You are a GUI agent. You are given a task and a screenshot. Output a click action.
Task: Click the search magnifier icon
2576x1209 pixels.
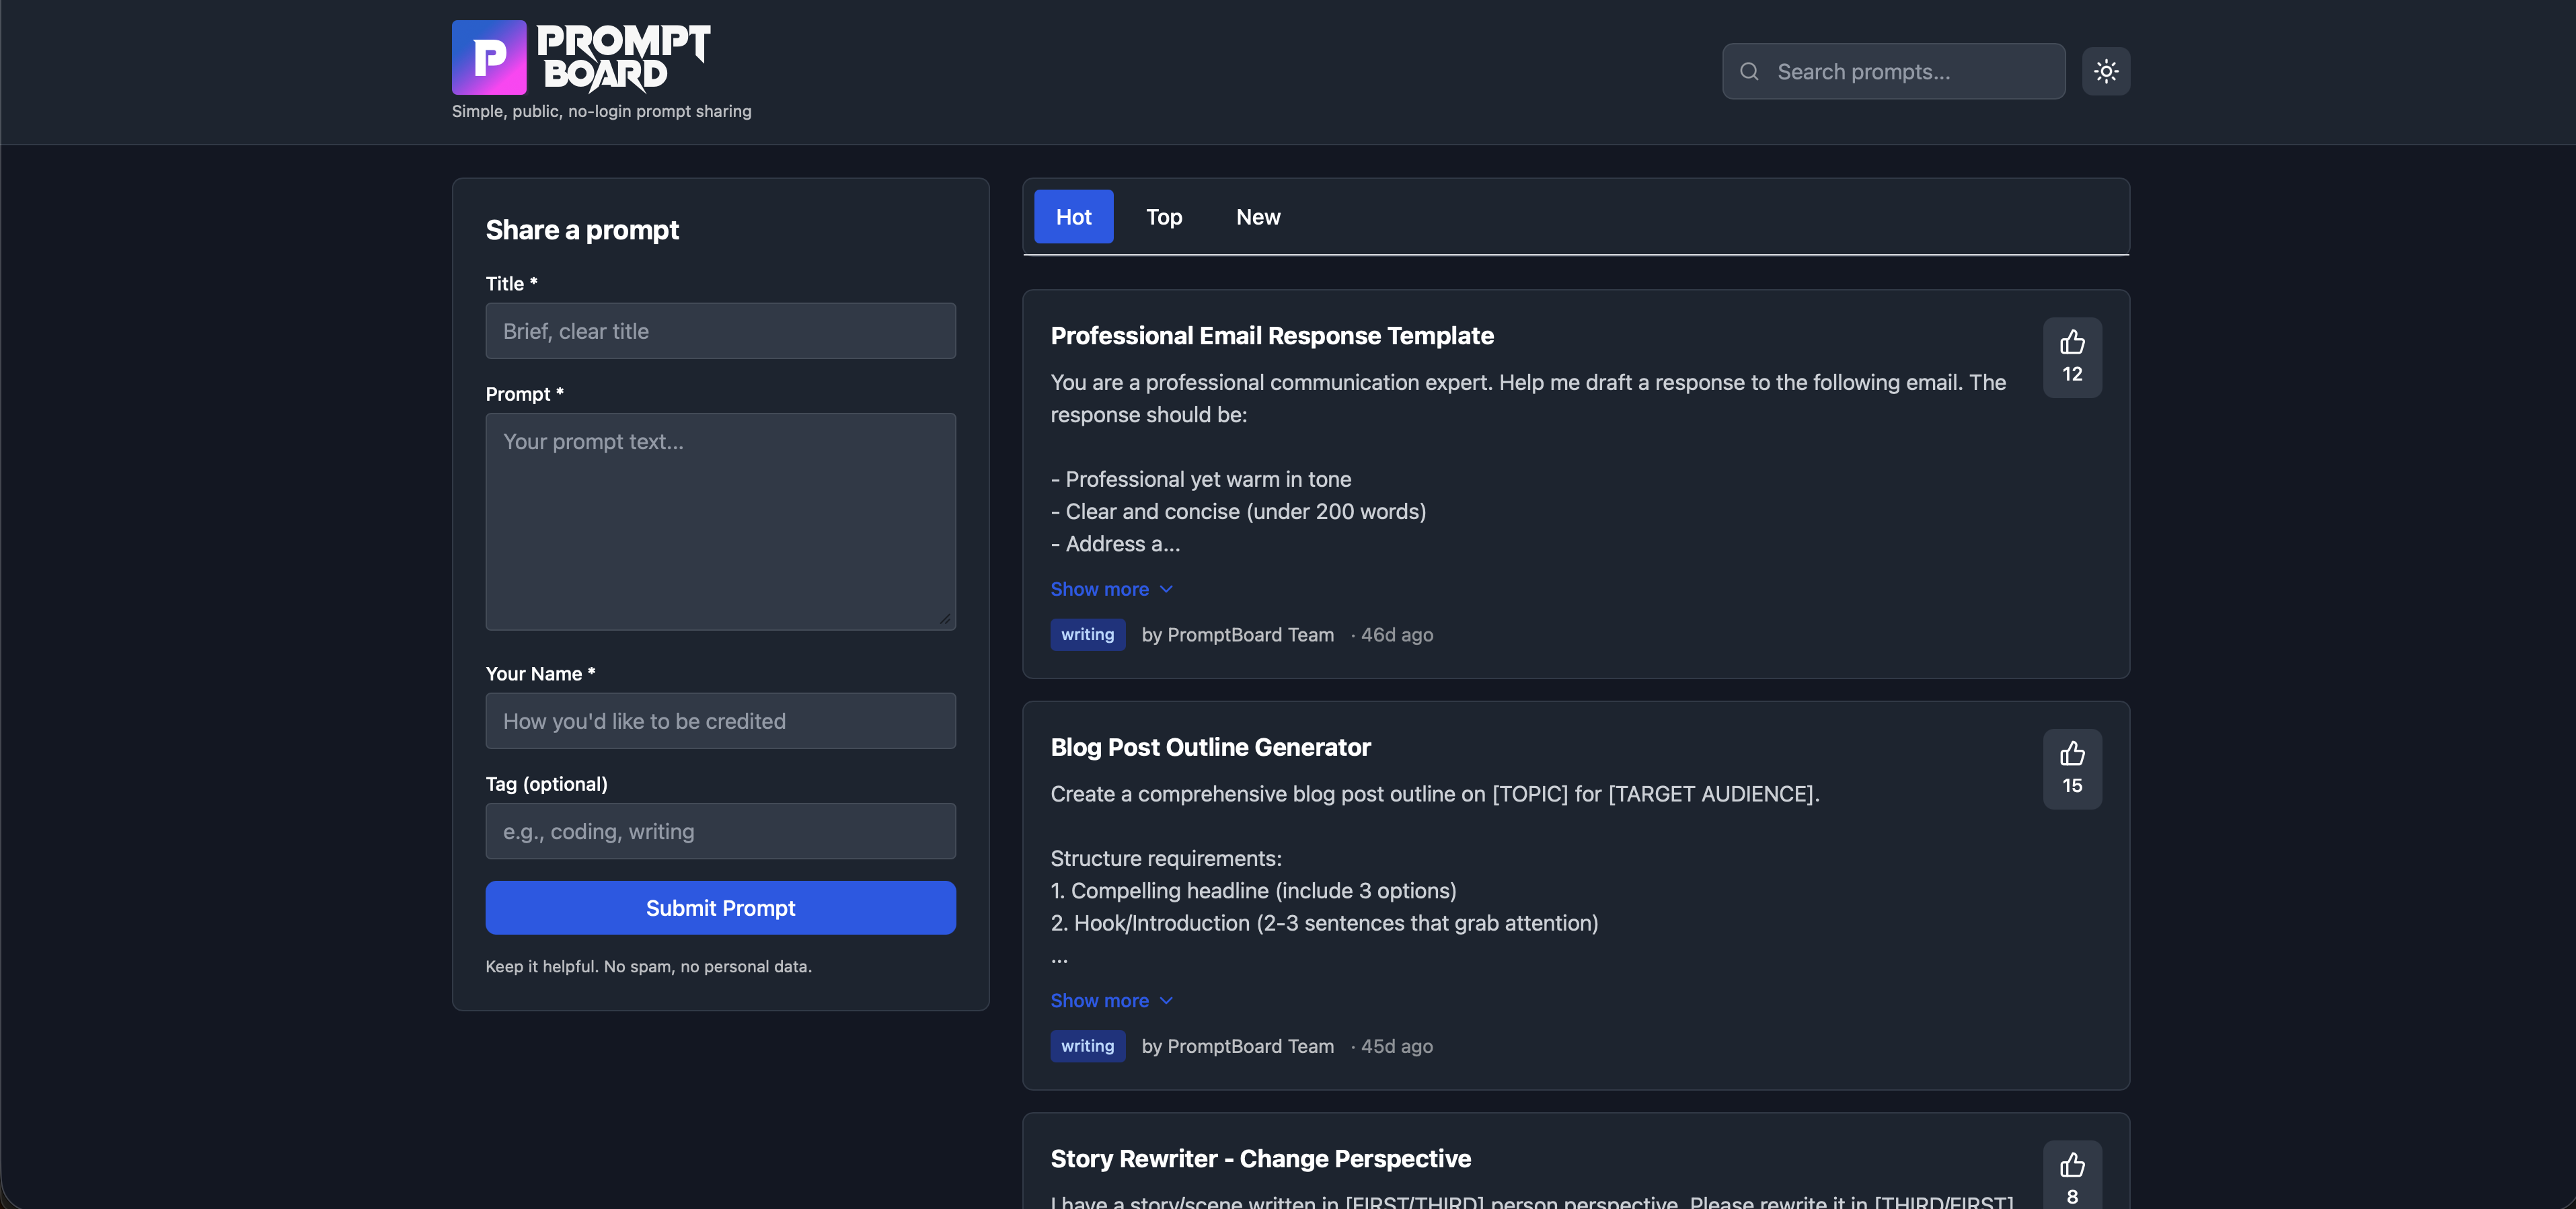pyautogui.click(x=1750, y=71)
